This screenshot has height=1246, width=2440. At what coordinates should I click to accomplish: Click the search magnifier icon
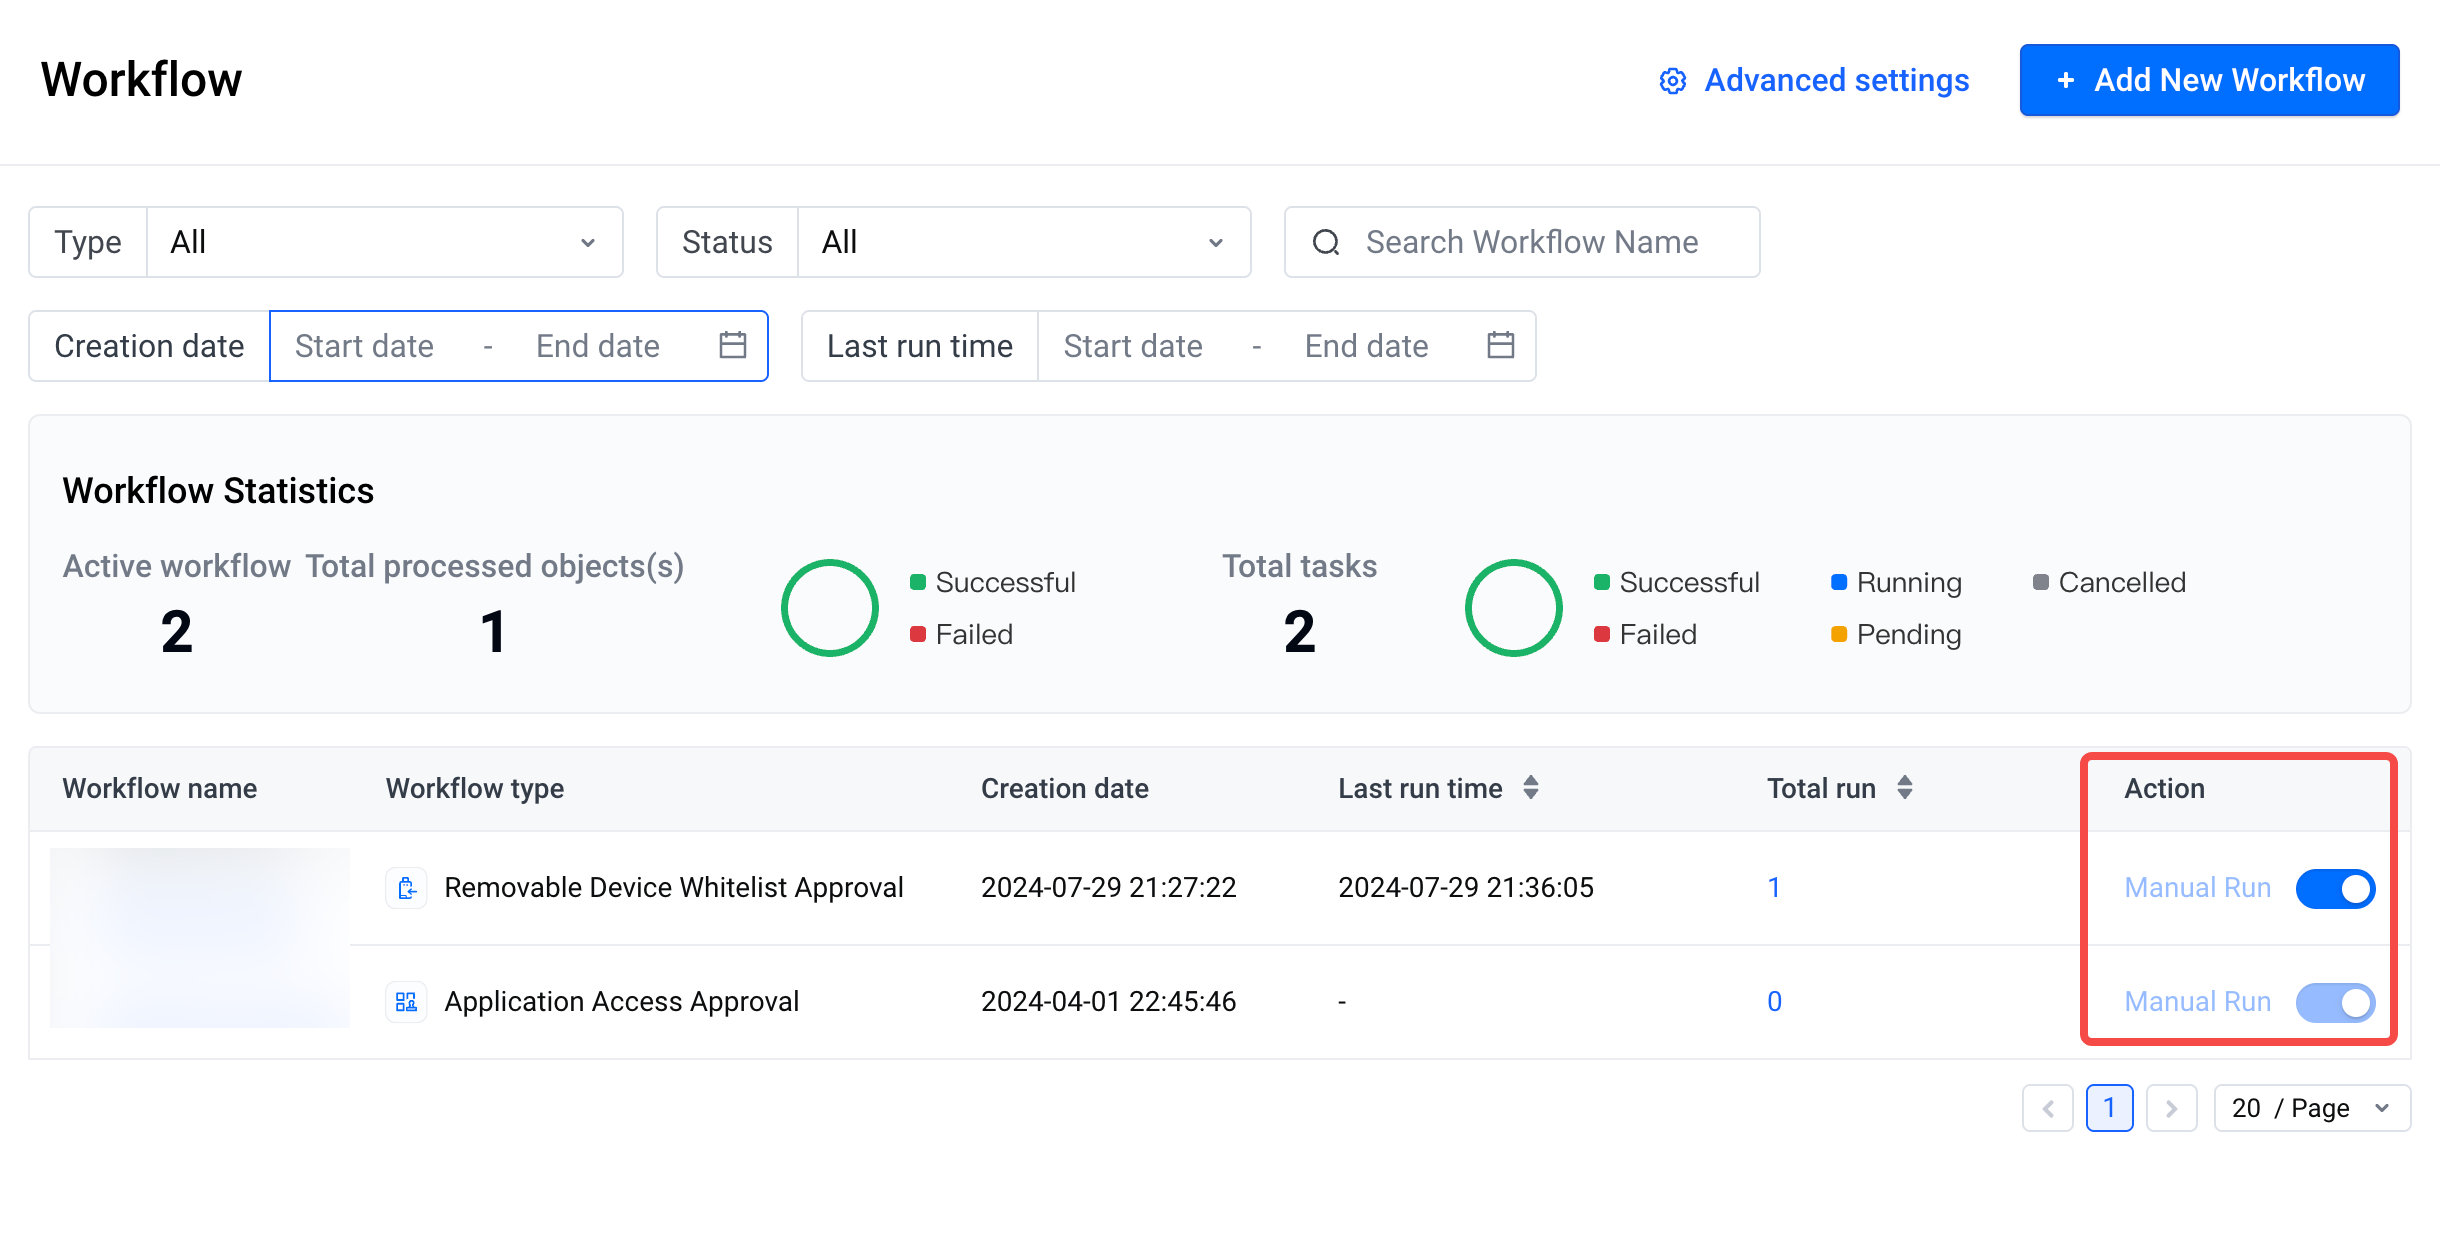[1326, 242]
